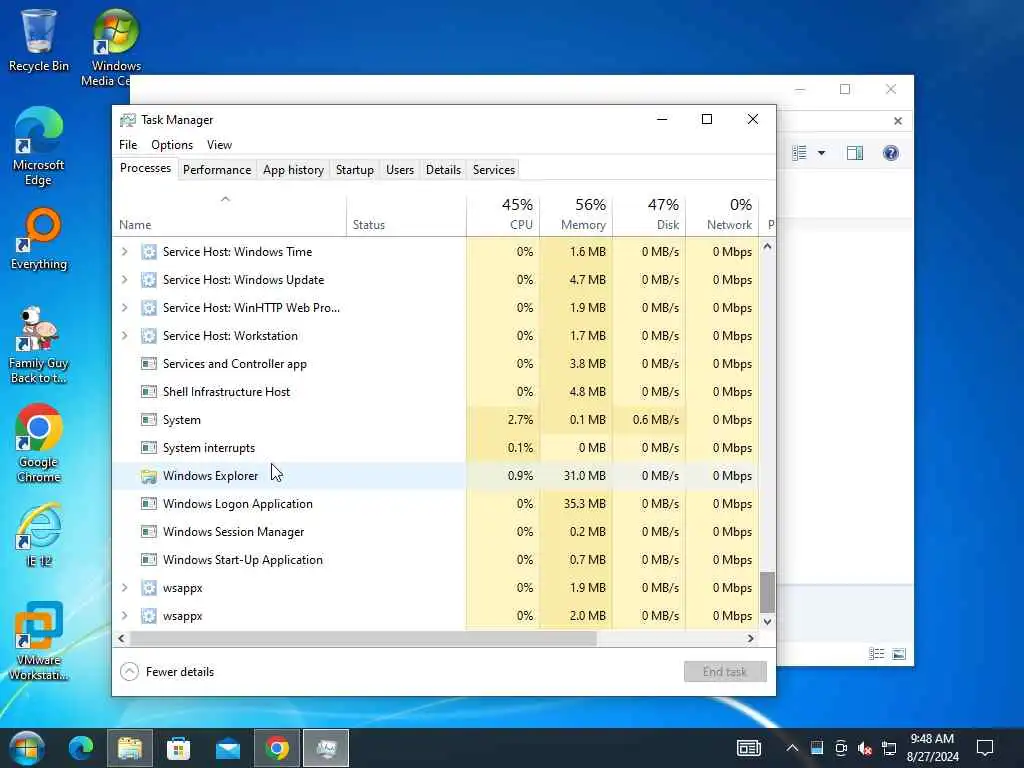Sort by CPU column header
The height and width of the screenshot is (768, 1024).
point(503,216)
